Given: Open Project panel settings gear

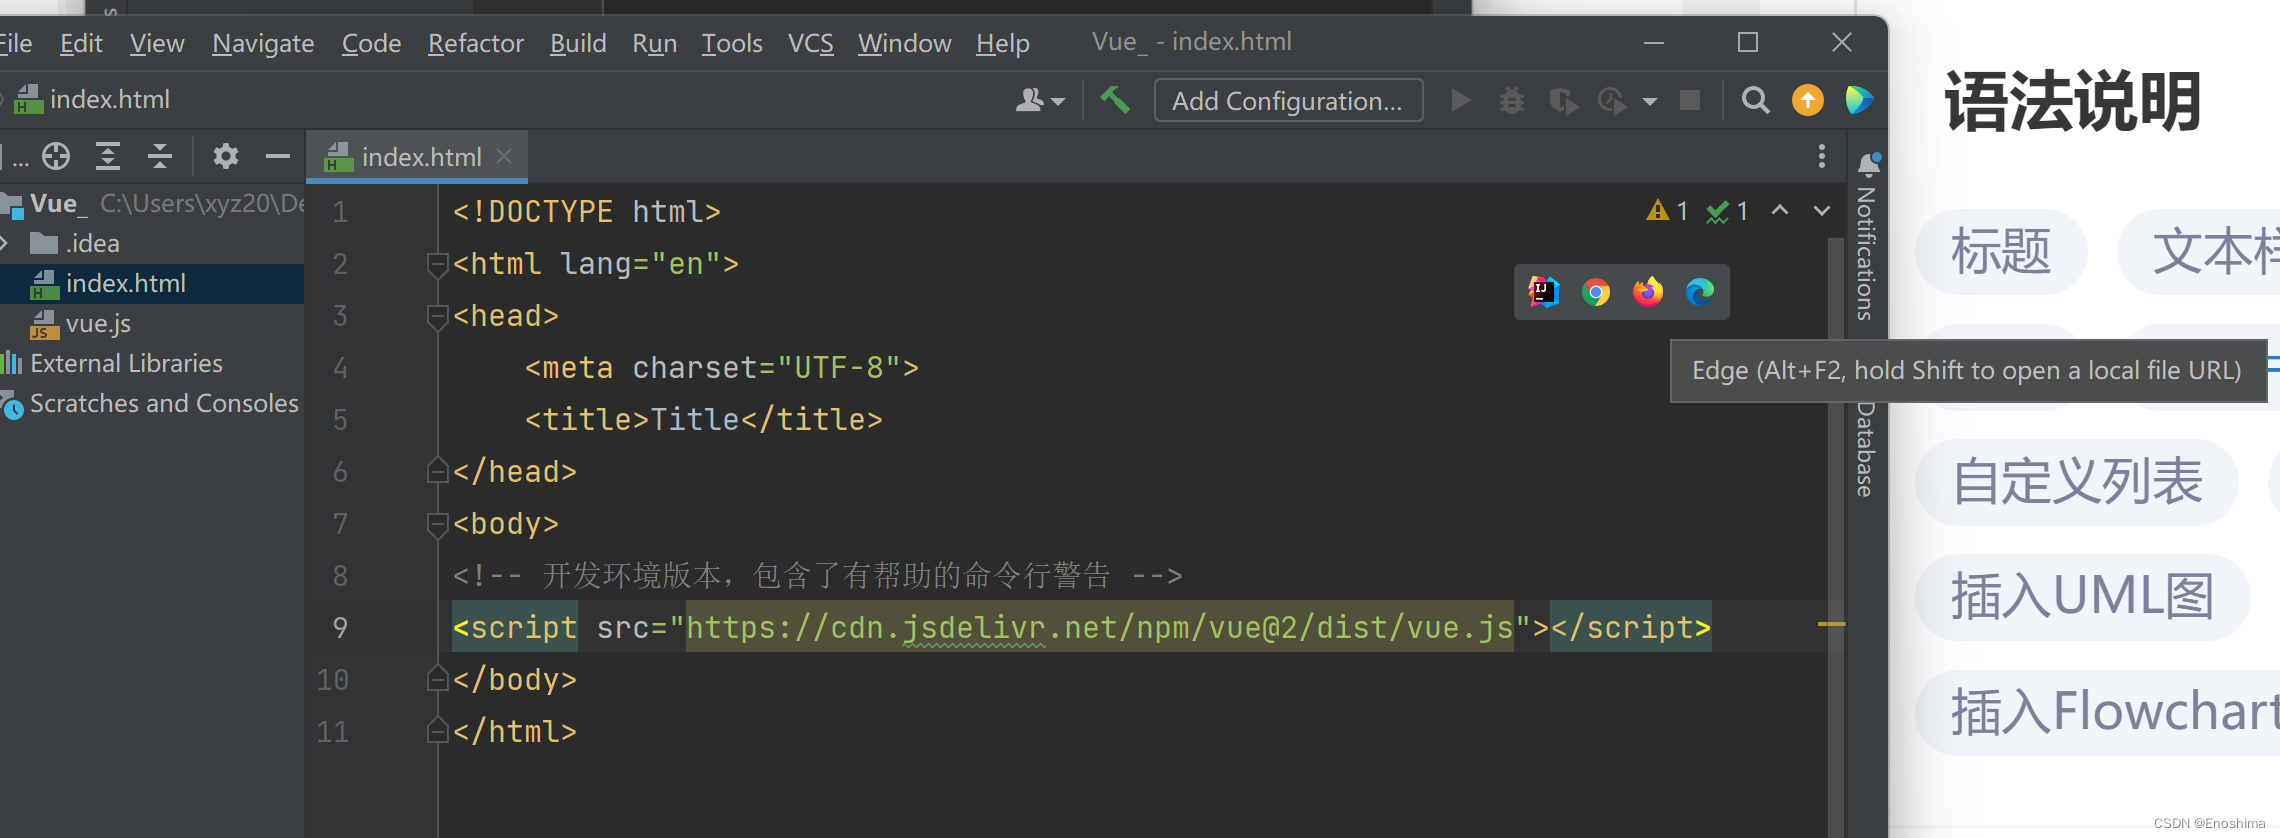Looking at the screenshot, I should (226, 156).
